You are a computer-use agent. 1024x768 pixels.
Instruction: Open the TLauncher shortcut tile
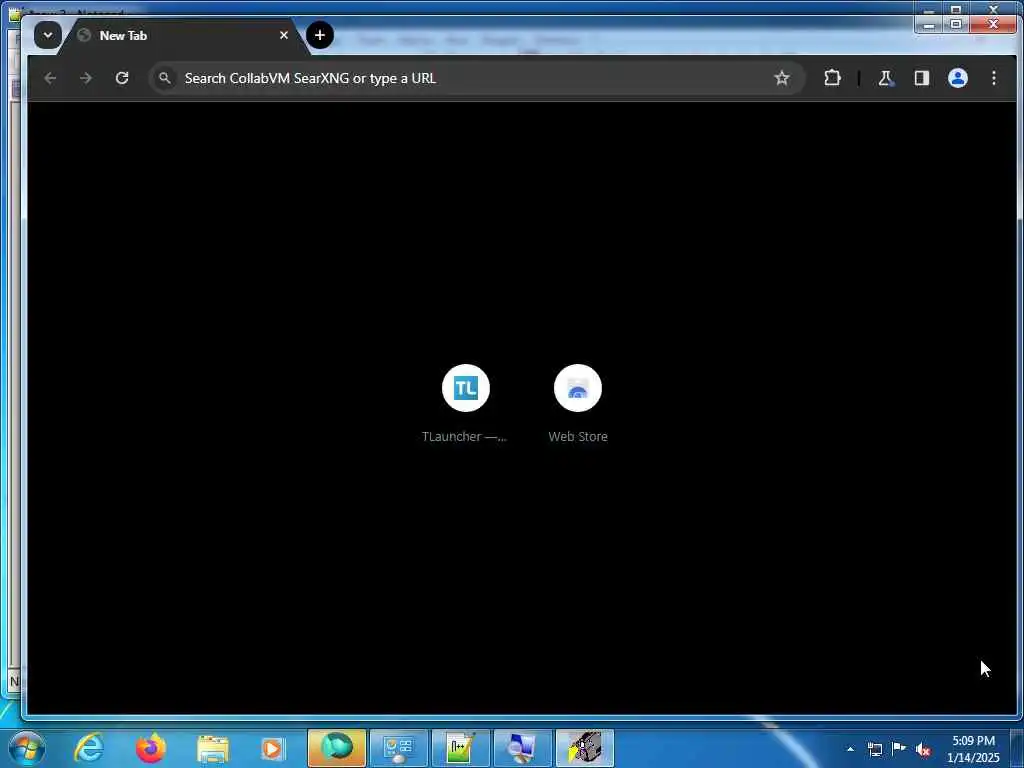pyautogui.click(x=466, y=388)
